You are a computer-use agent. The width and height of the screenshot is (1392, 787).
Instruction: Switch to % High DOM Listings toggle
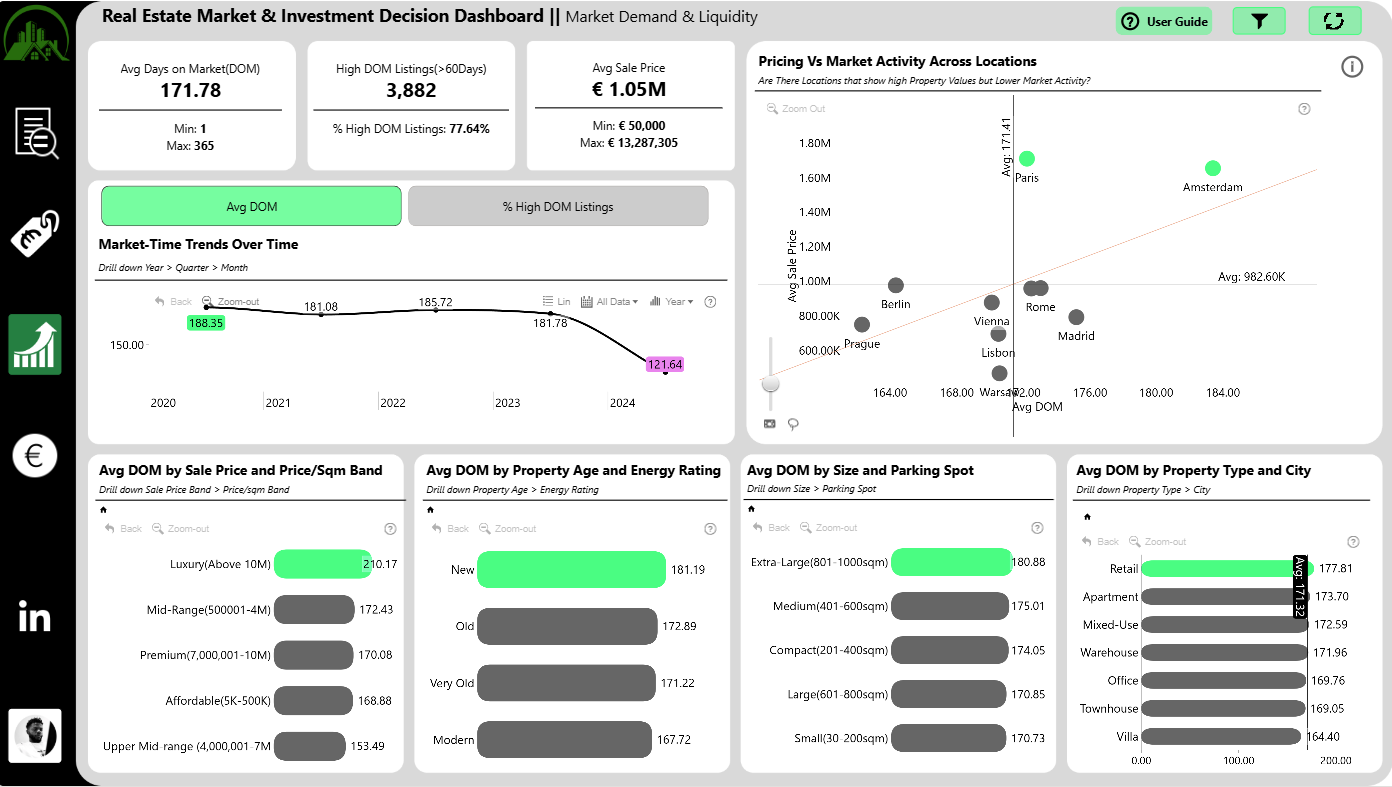[558, 206]
